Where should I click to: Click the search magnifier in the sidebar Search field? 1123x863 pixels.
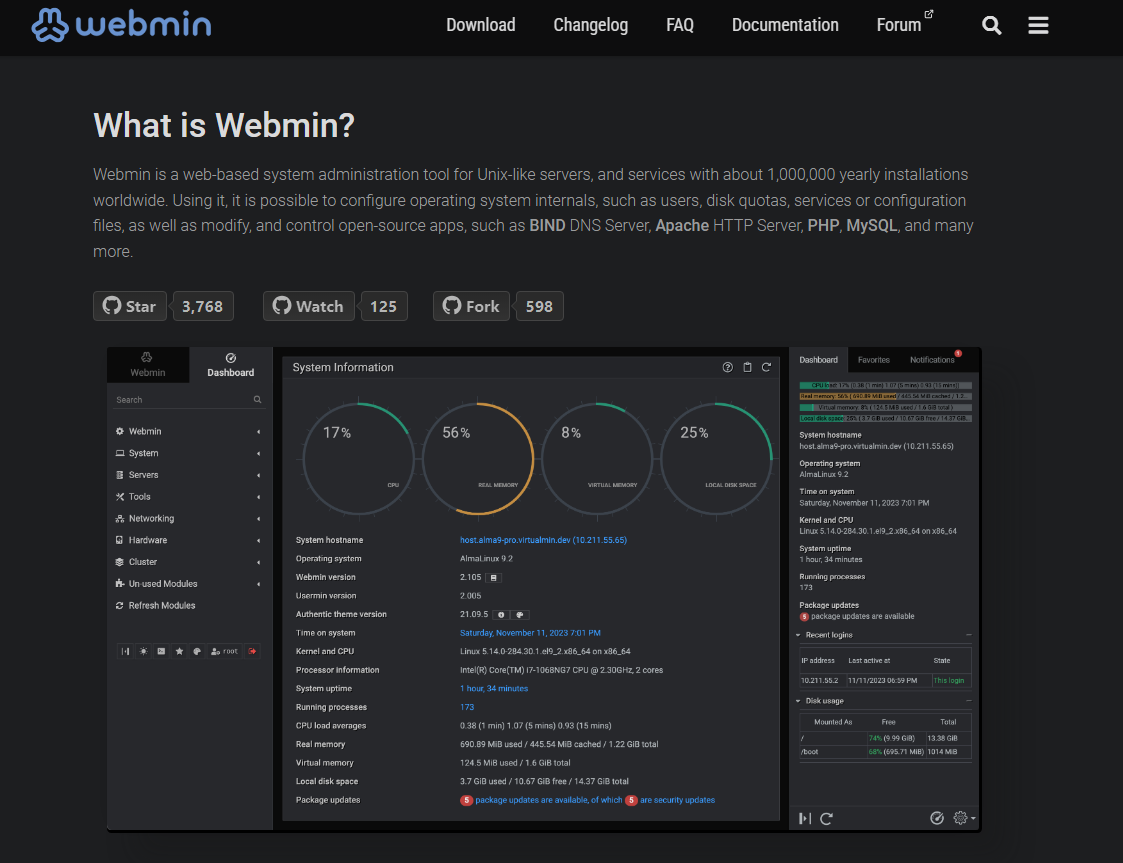pyautogui.click(x=257, y=400)
